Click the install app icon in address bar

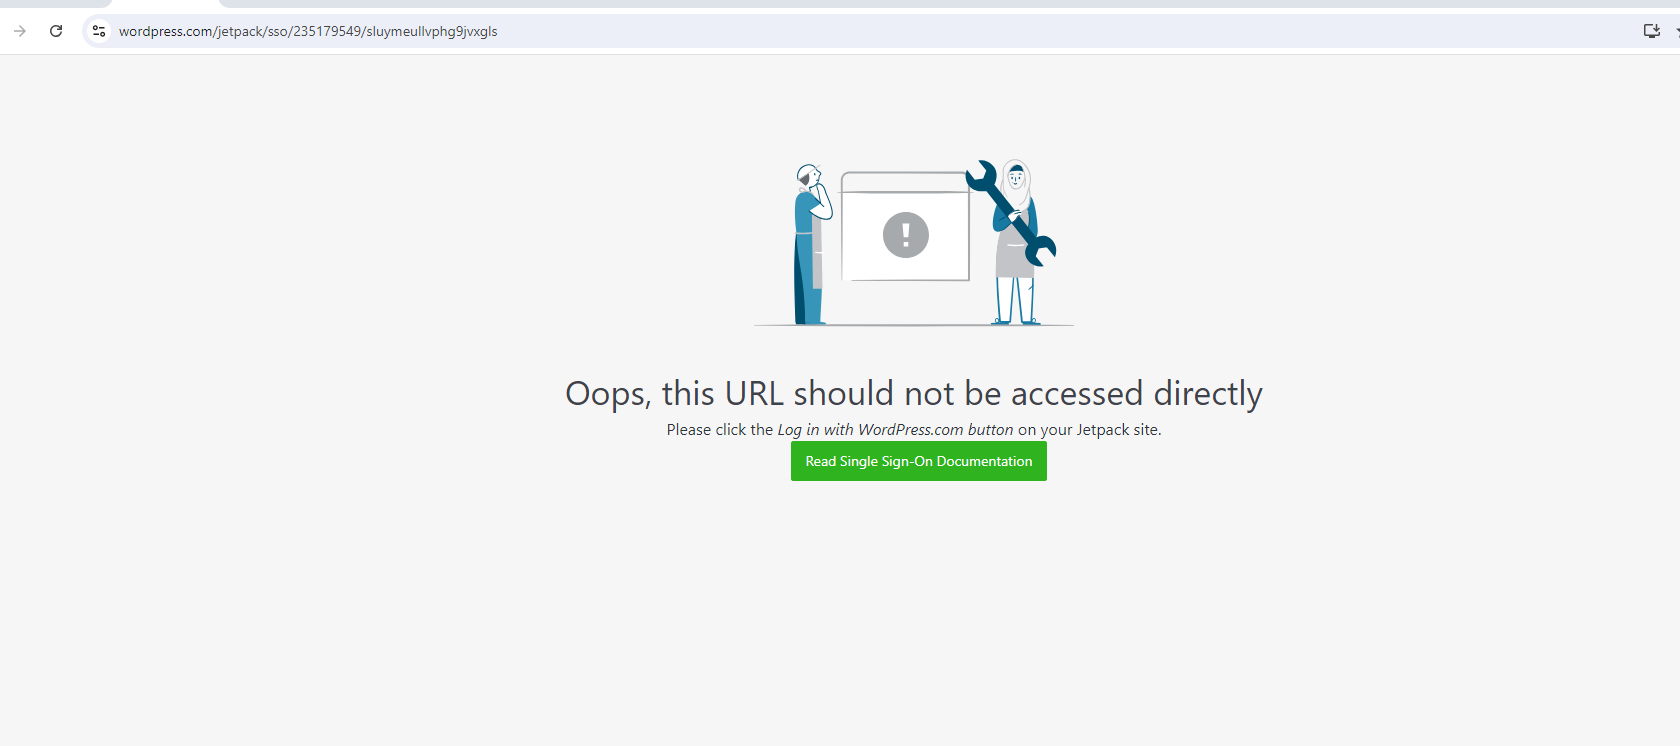click(1651, 31)
